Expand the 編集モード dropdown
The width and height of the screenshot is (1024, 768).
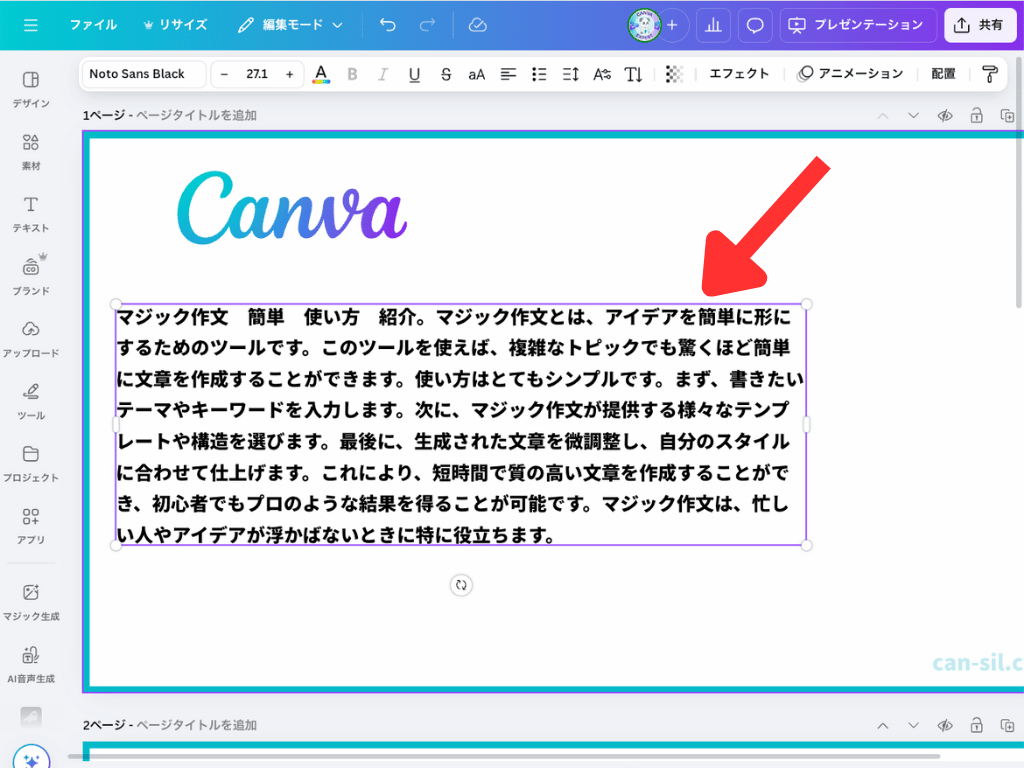pos(290,25)
